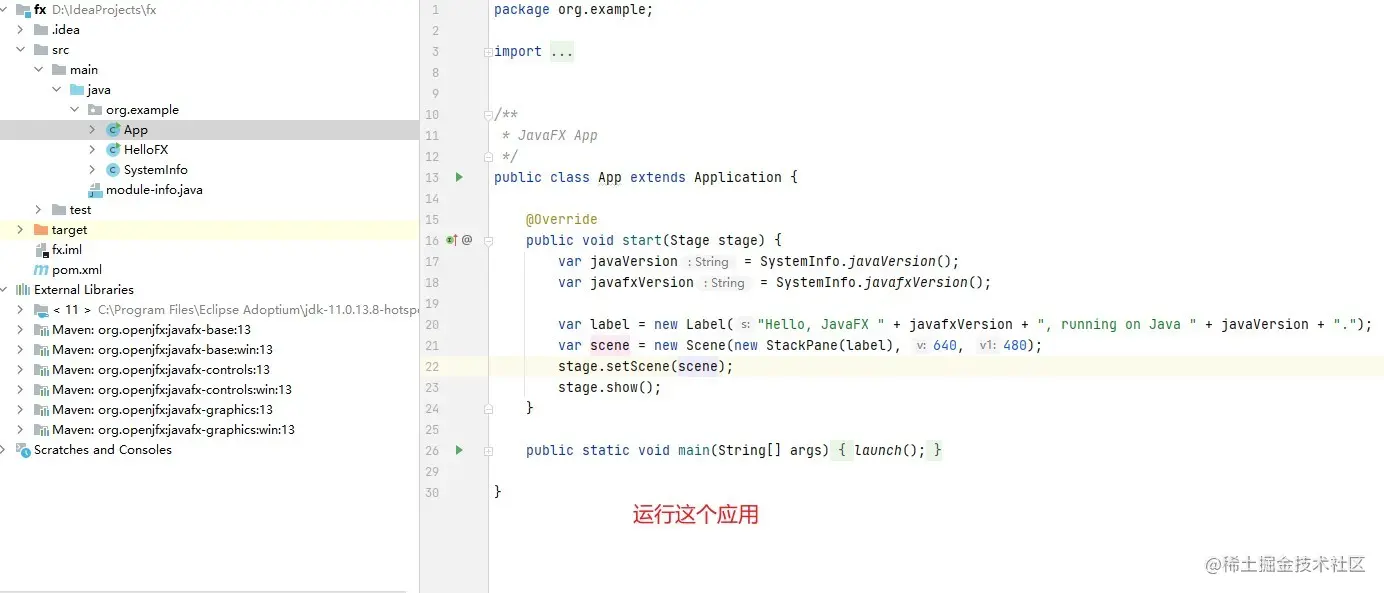Select module-info.java file
1384x593 pixels.
(154, 190)
